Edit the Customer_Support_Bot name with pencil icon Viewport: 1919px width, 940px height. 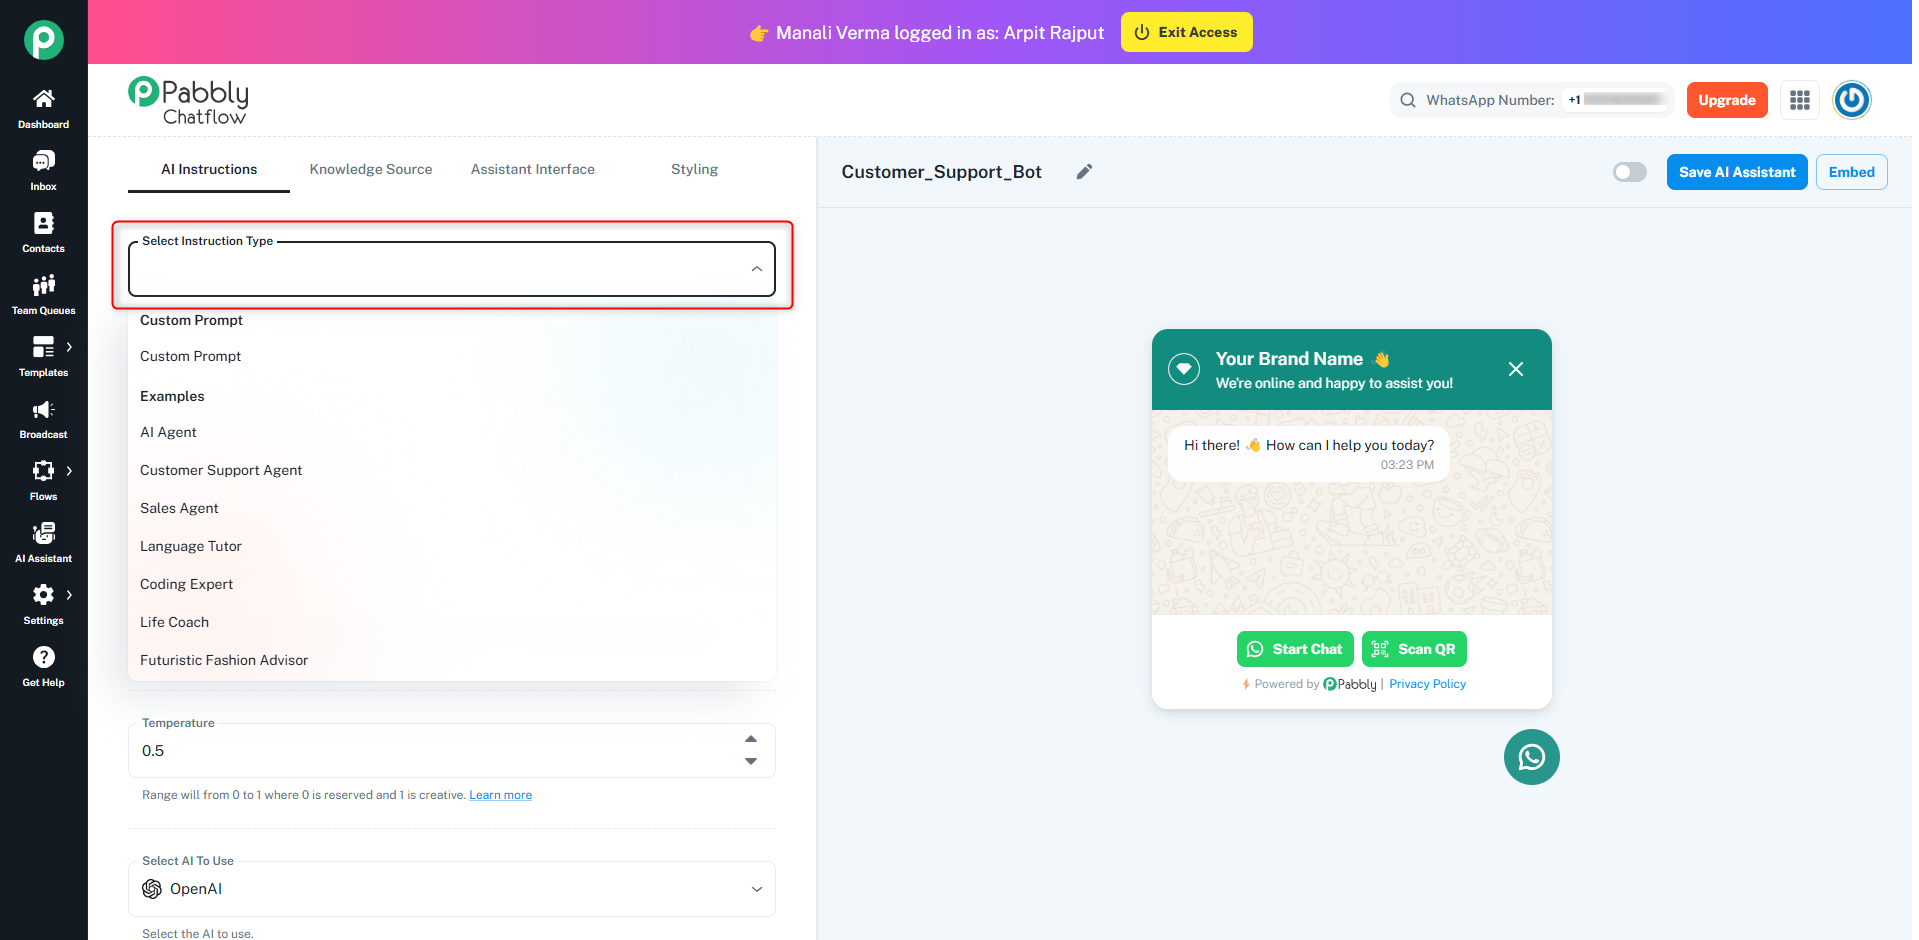1084,172
